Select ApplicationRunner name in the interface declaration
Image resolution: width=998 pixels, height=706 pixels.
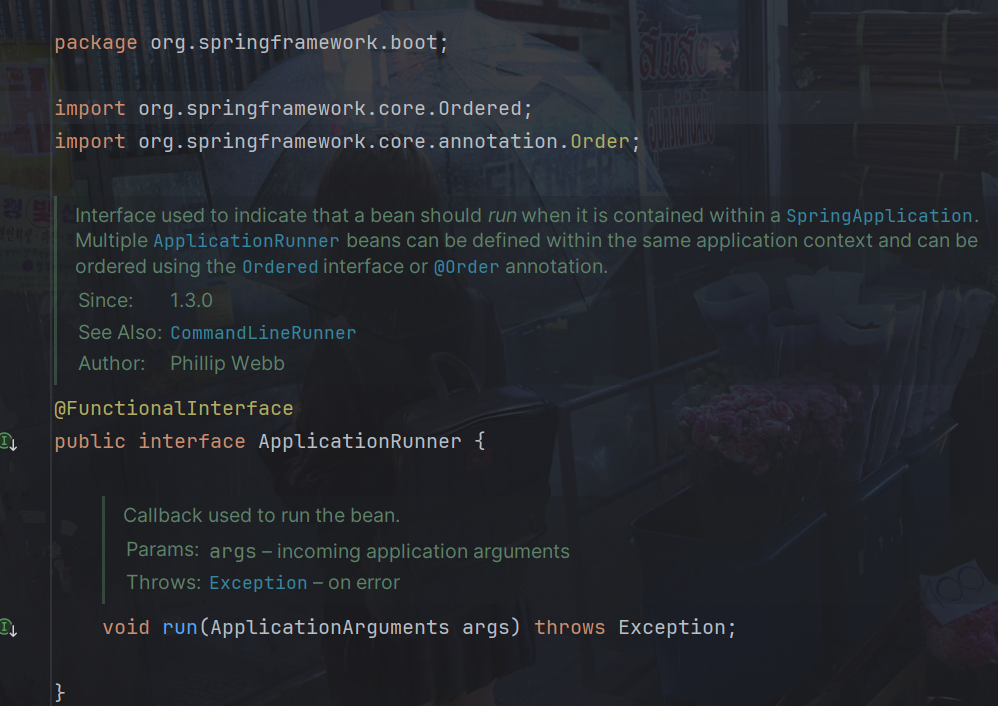pos(360,441)
